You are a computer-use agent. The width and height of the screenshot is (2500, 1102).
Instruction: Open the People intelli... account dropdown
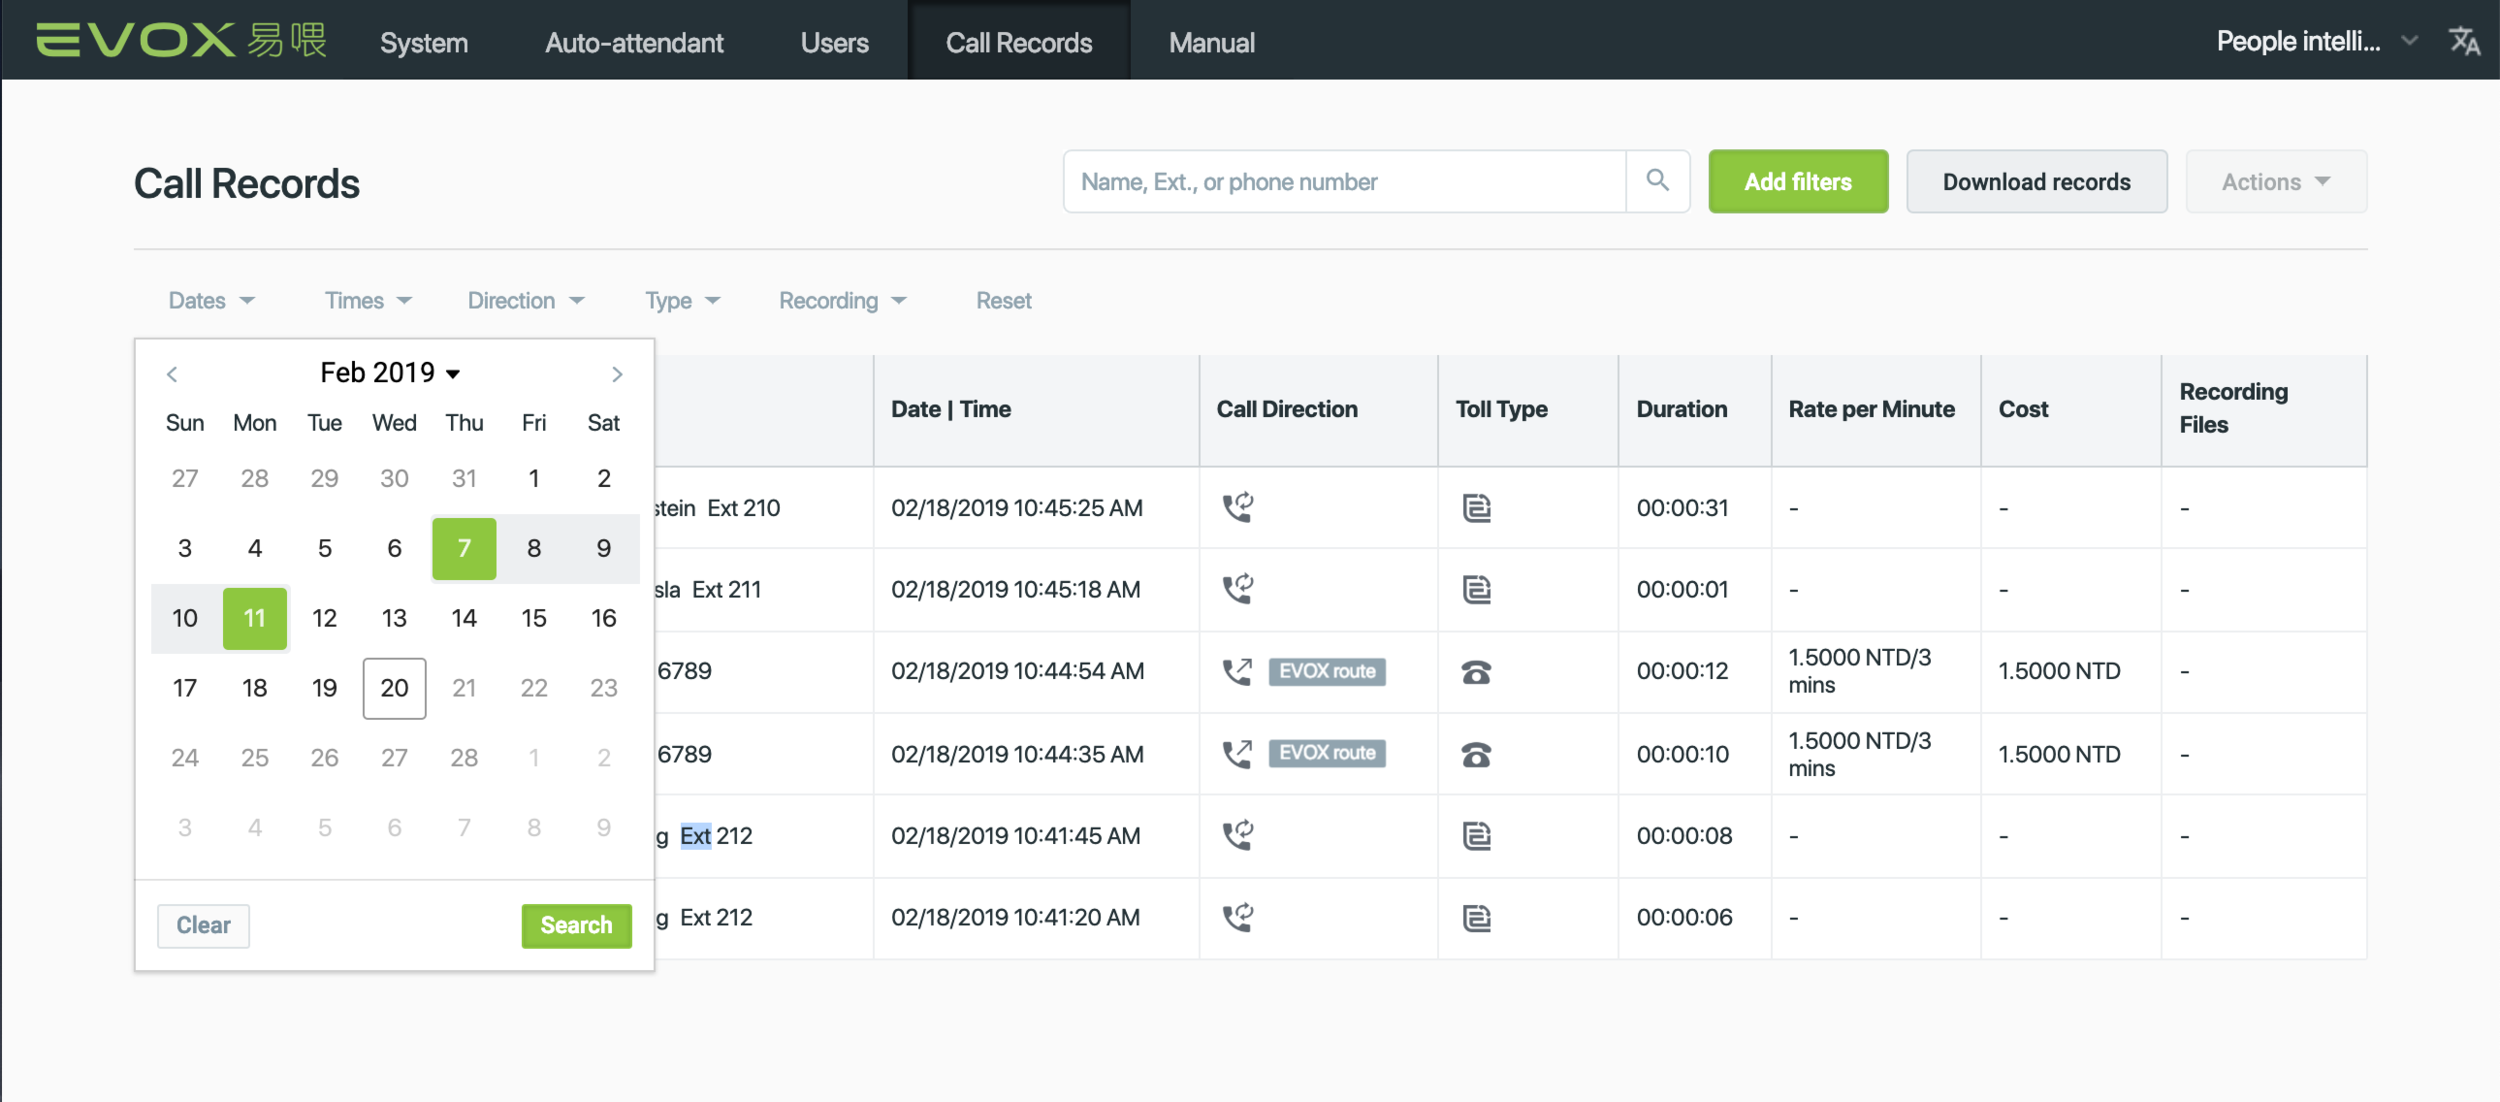(2316, 41)
